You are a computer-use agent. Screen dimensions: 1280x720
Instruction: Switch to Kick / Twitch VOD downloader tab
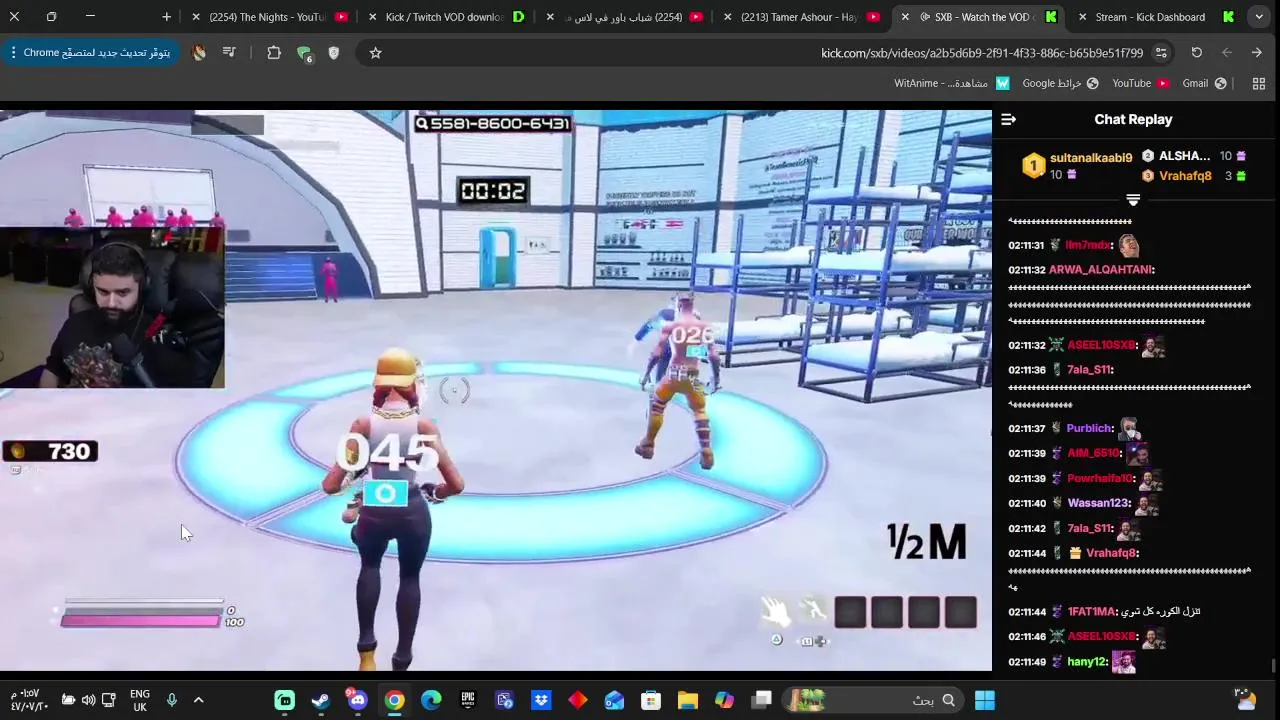(447, 17)
